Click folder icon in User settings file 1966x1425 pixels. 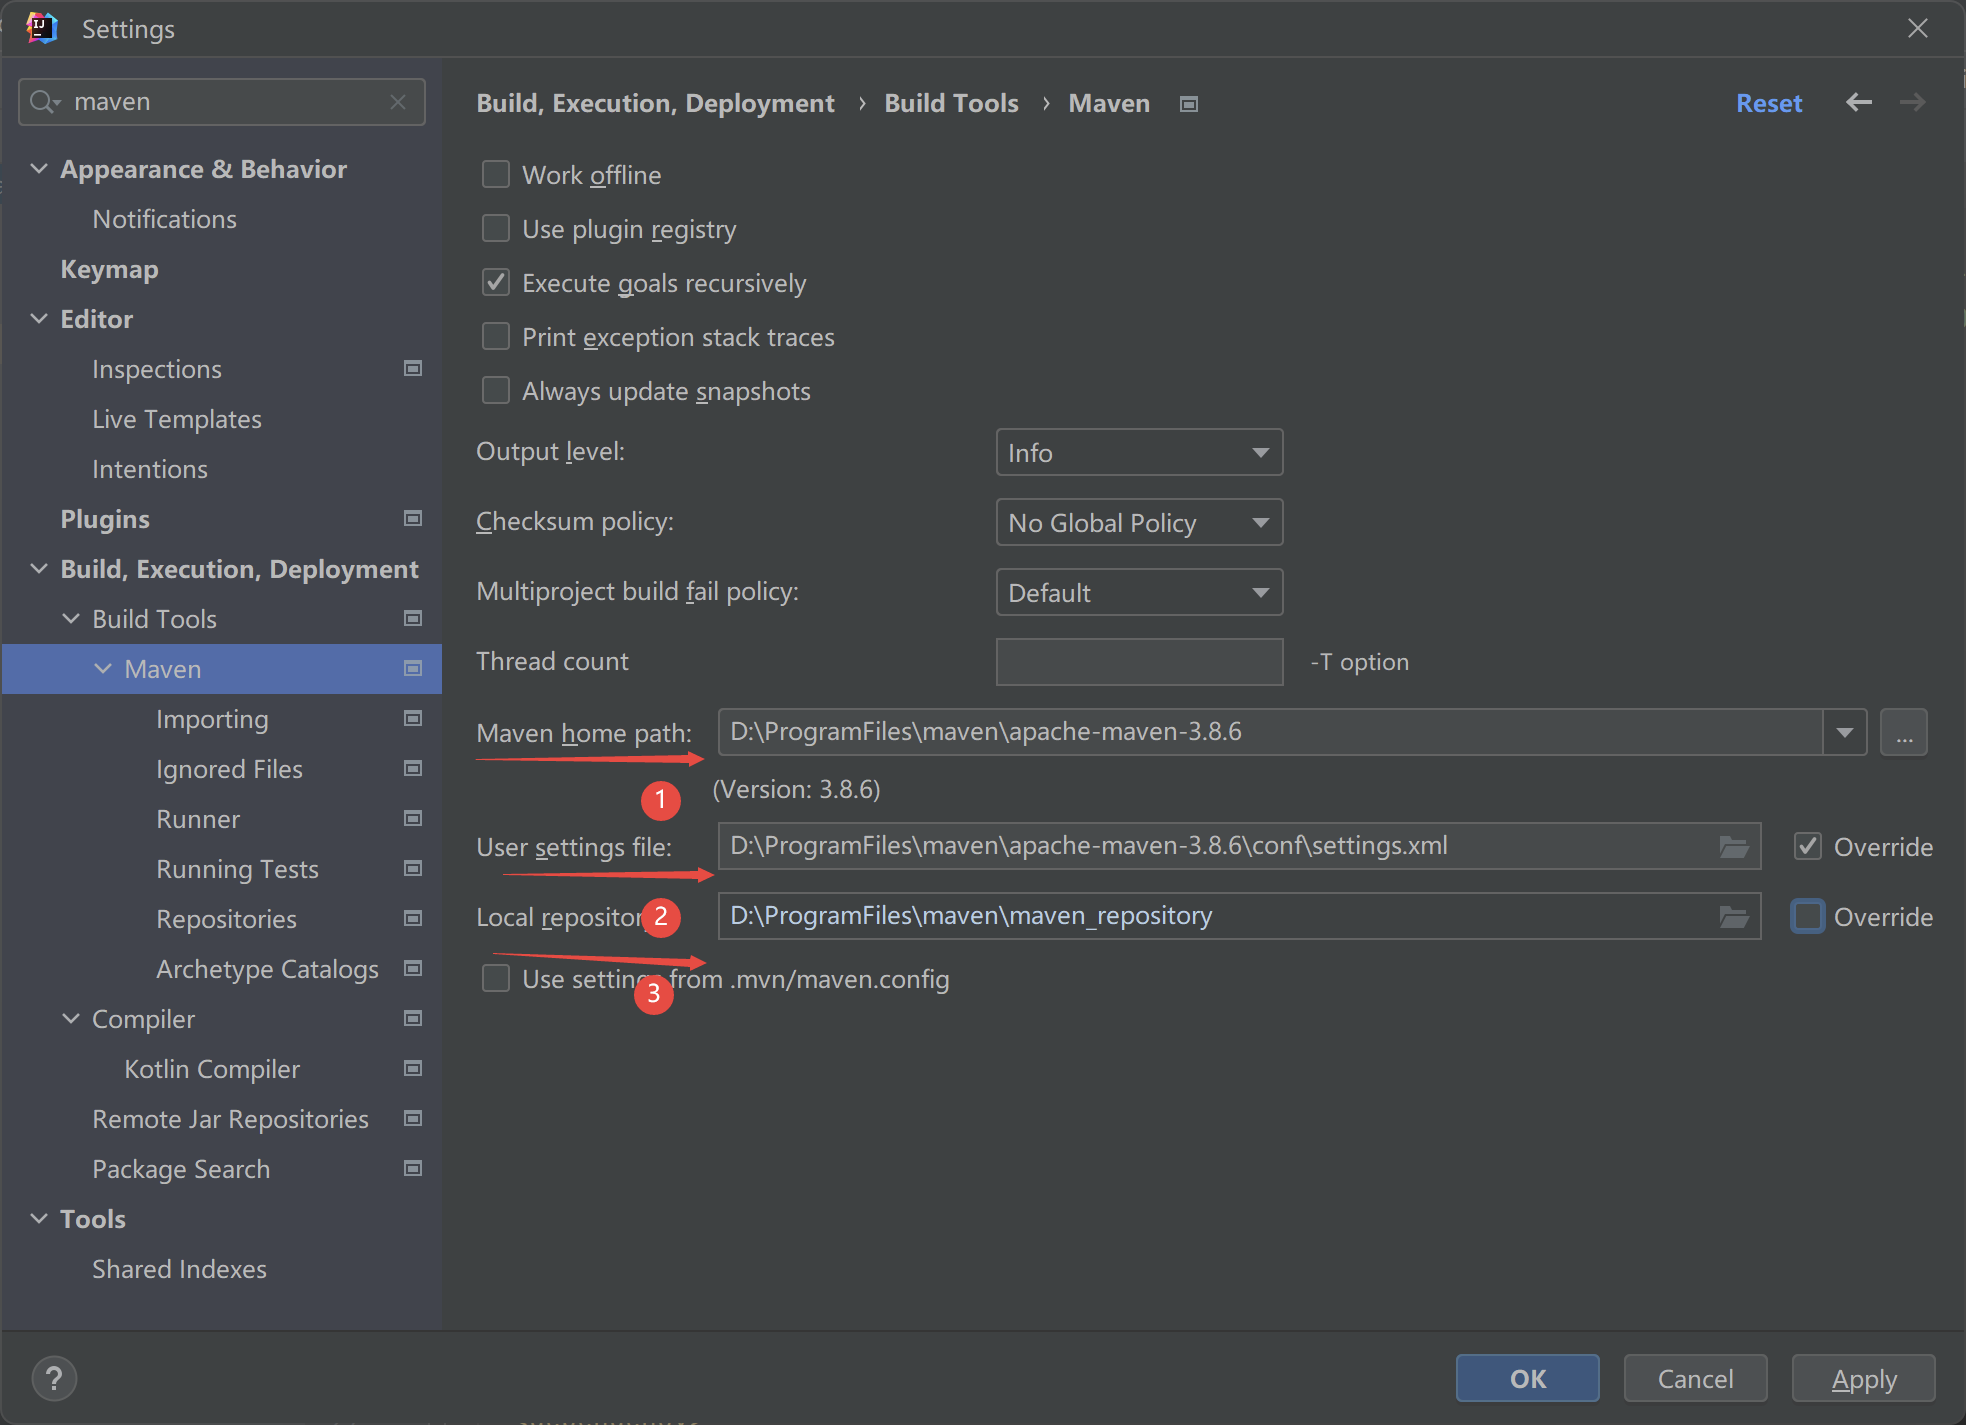[x=1733, y=847]
